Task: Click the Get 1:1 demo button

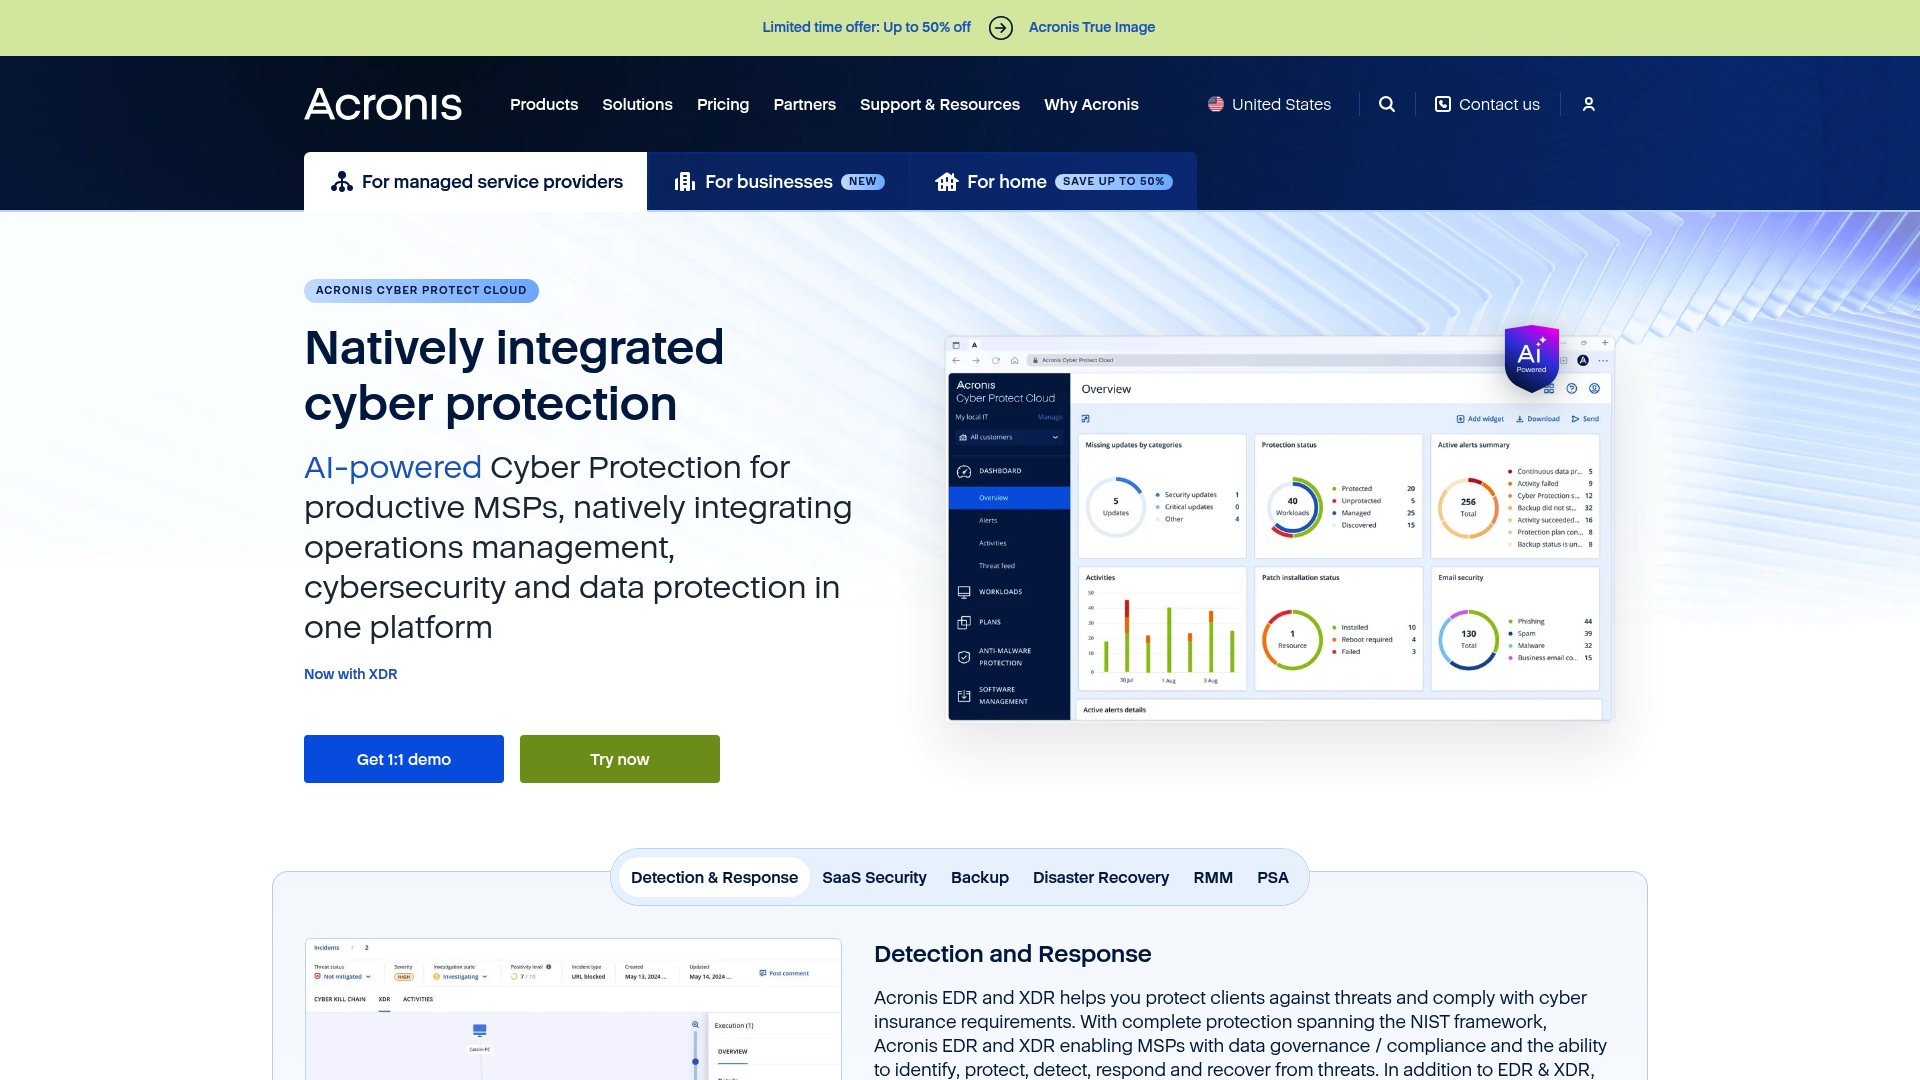Action: [403, 759]
